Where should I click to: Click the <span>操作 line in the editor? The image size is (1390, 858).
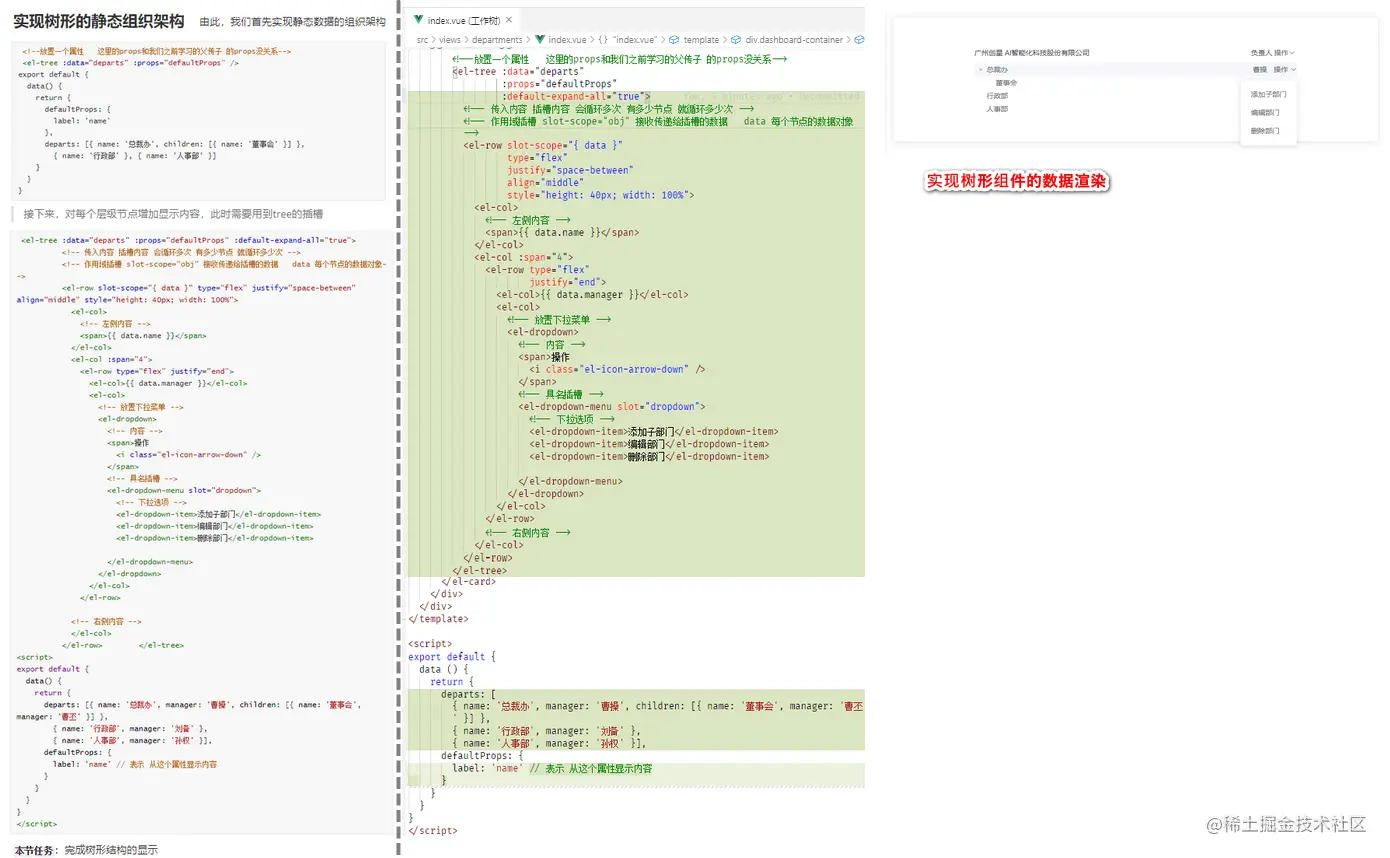coord(545,357)
